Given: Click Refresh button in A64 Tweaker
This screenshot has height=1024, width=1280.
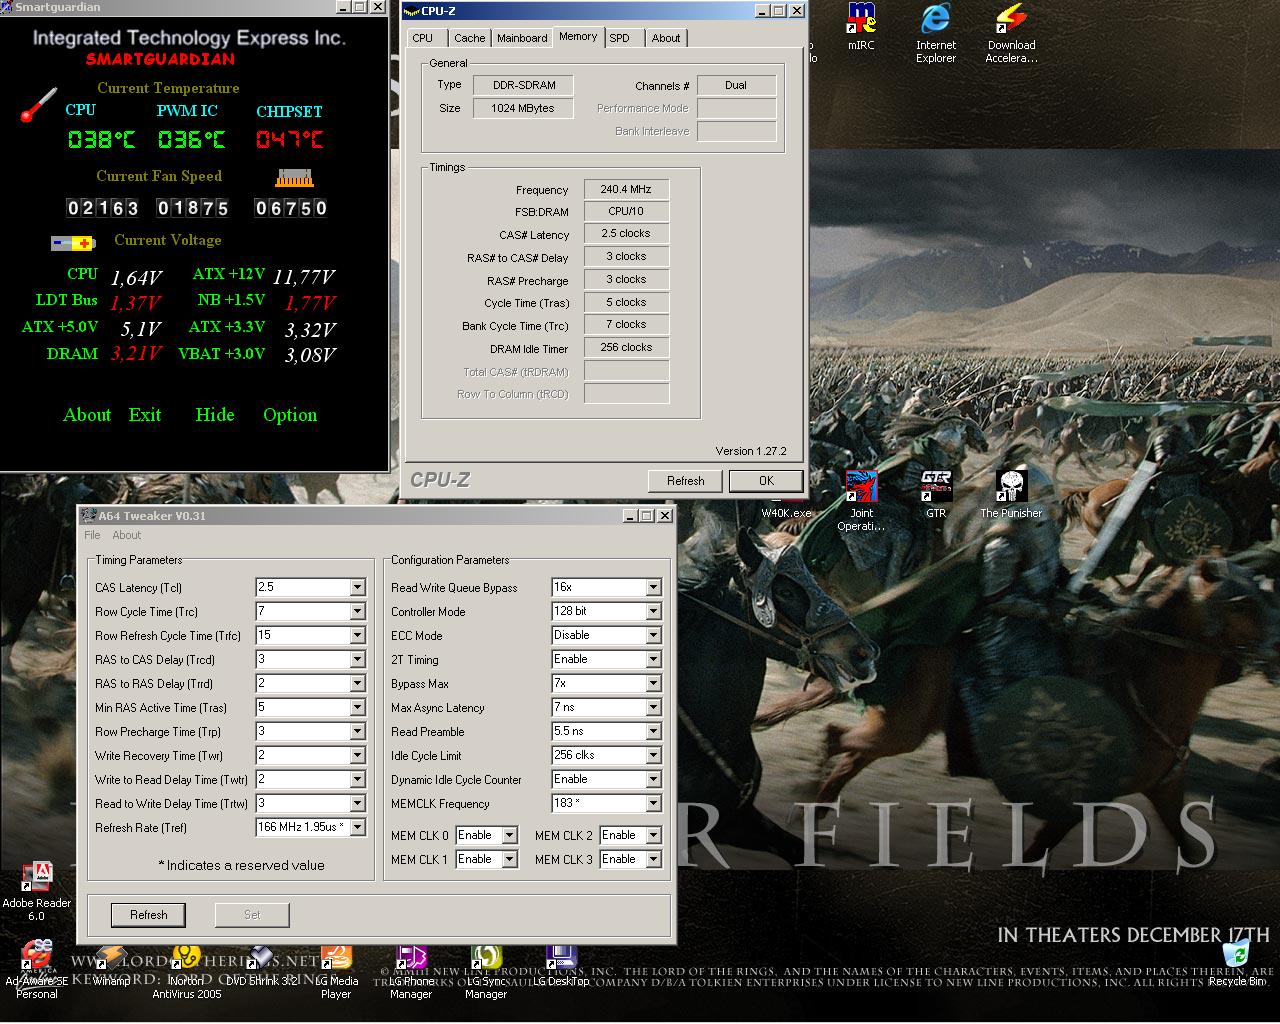Looking at the screenshot, I should [x=149, y=915].
